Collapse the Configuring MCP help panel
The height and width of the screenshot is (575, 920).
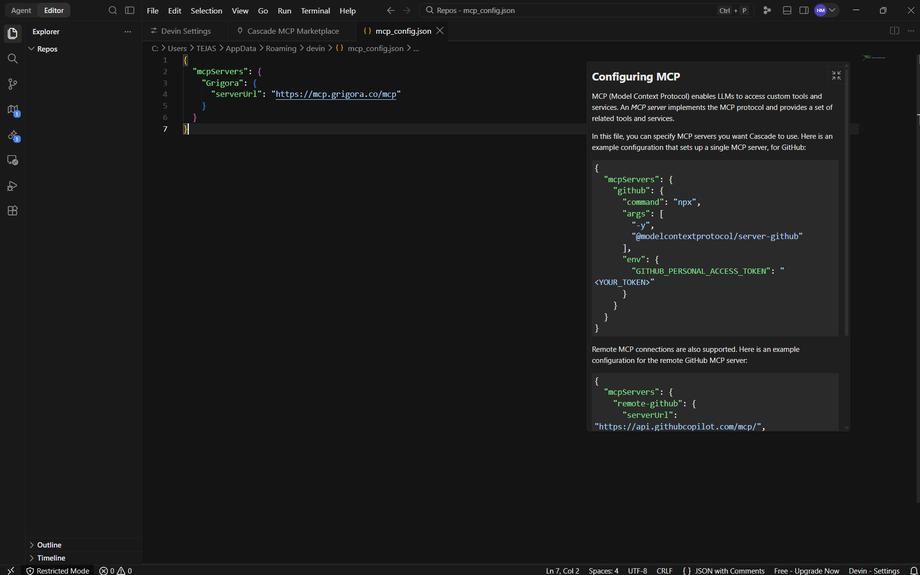[x=836, y=76]
